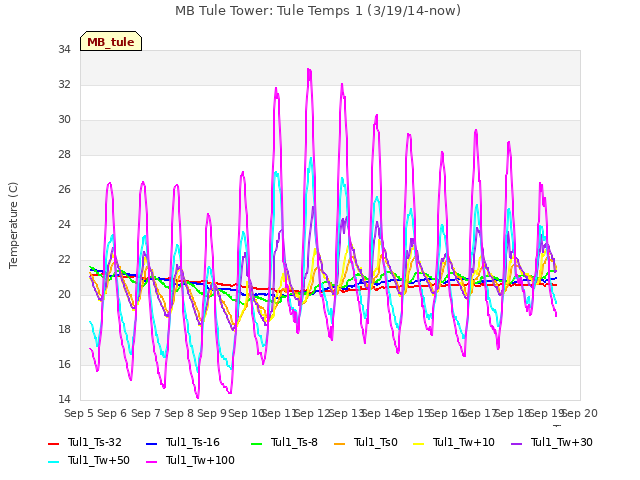
Task: Click the 26 y-axis tick label
Action: (64, 189)
